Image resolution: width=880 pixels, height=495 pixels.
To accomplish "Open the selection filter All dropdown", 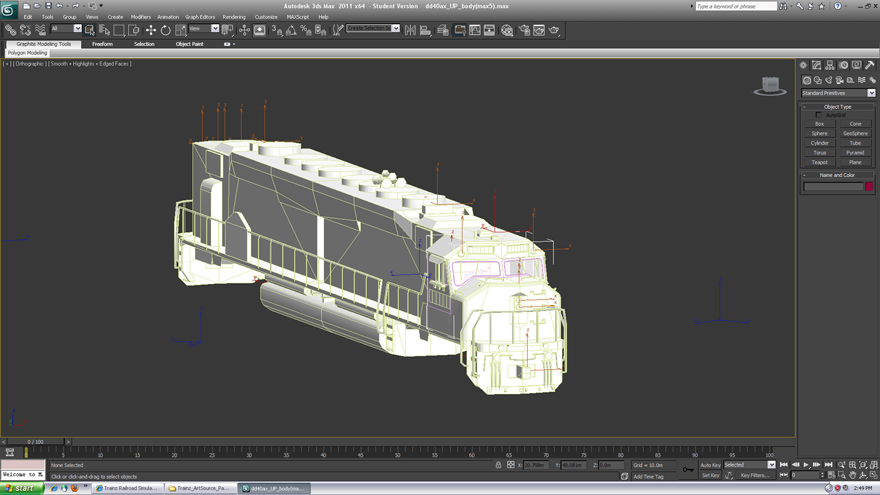I will click(66, 29).
